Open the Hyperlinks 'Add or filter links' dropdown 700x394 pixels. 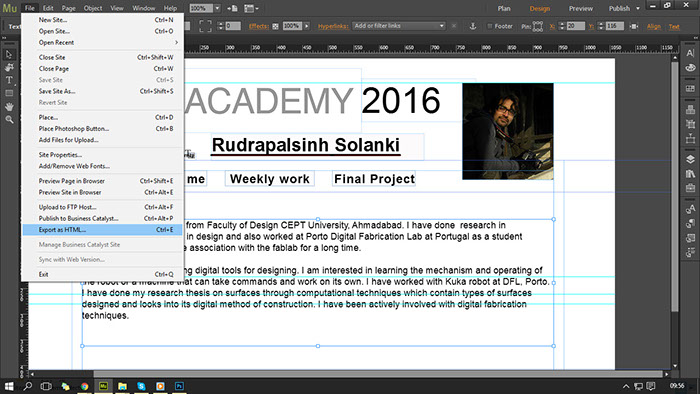click(399, 26)
